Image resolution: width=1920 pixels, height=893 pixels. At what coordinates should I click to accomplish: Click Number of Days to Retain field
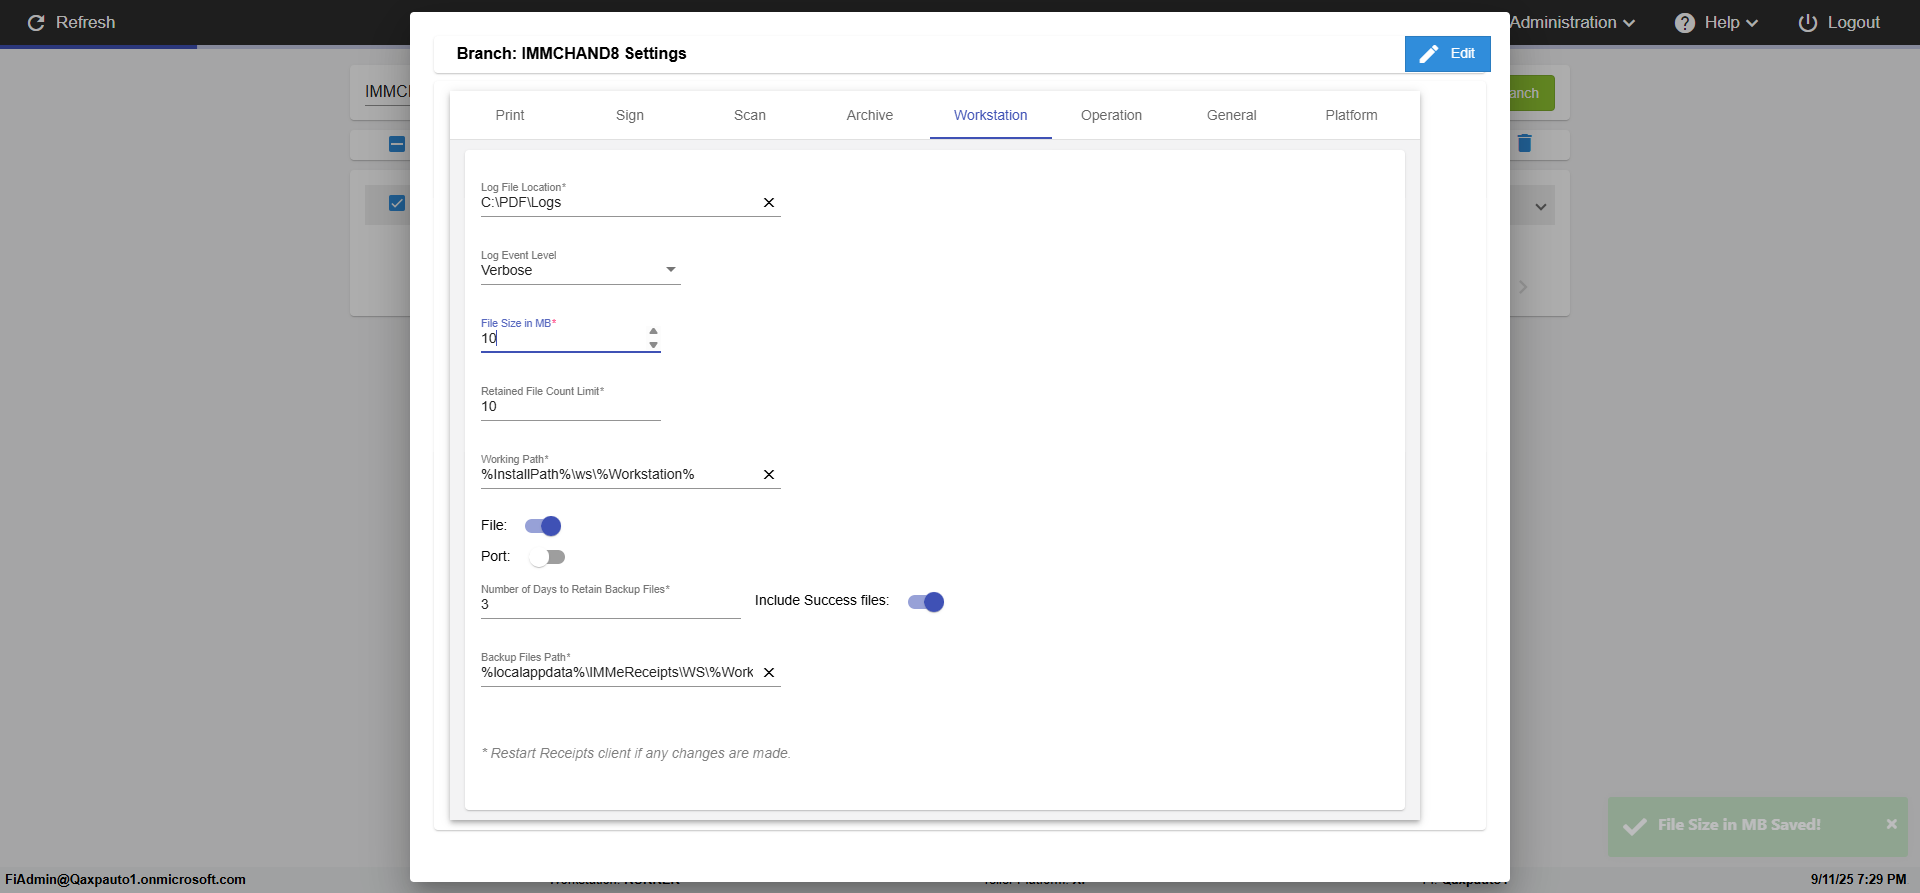(x=610, y=604)
